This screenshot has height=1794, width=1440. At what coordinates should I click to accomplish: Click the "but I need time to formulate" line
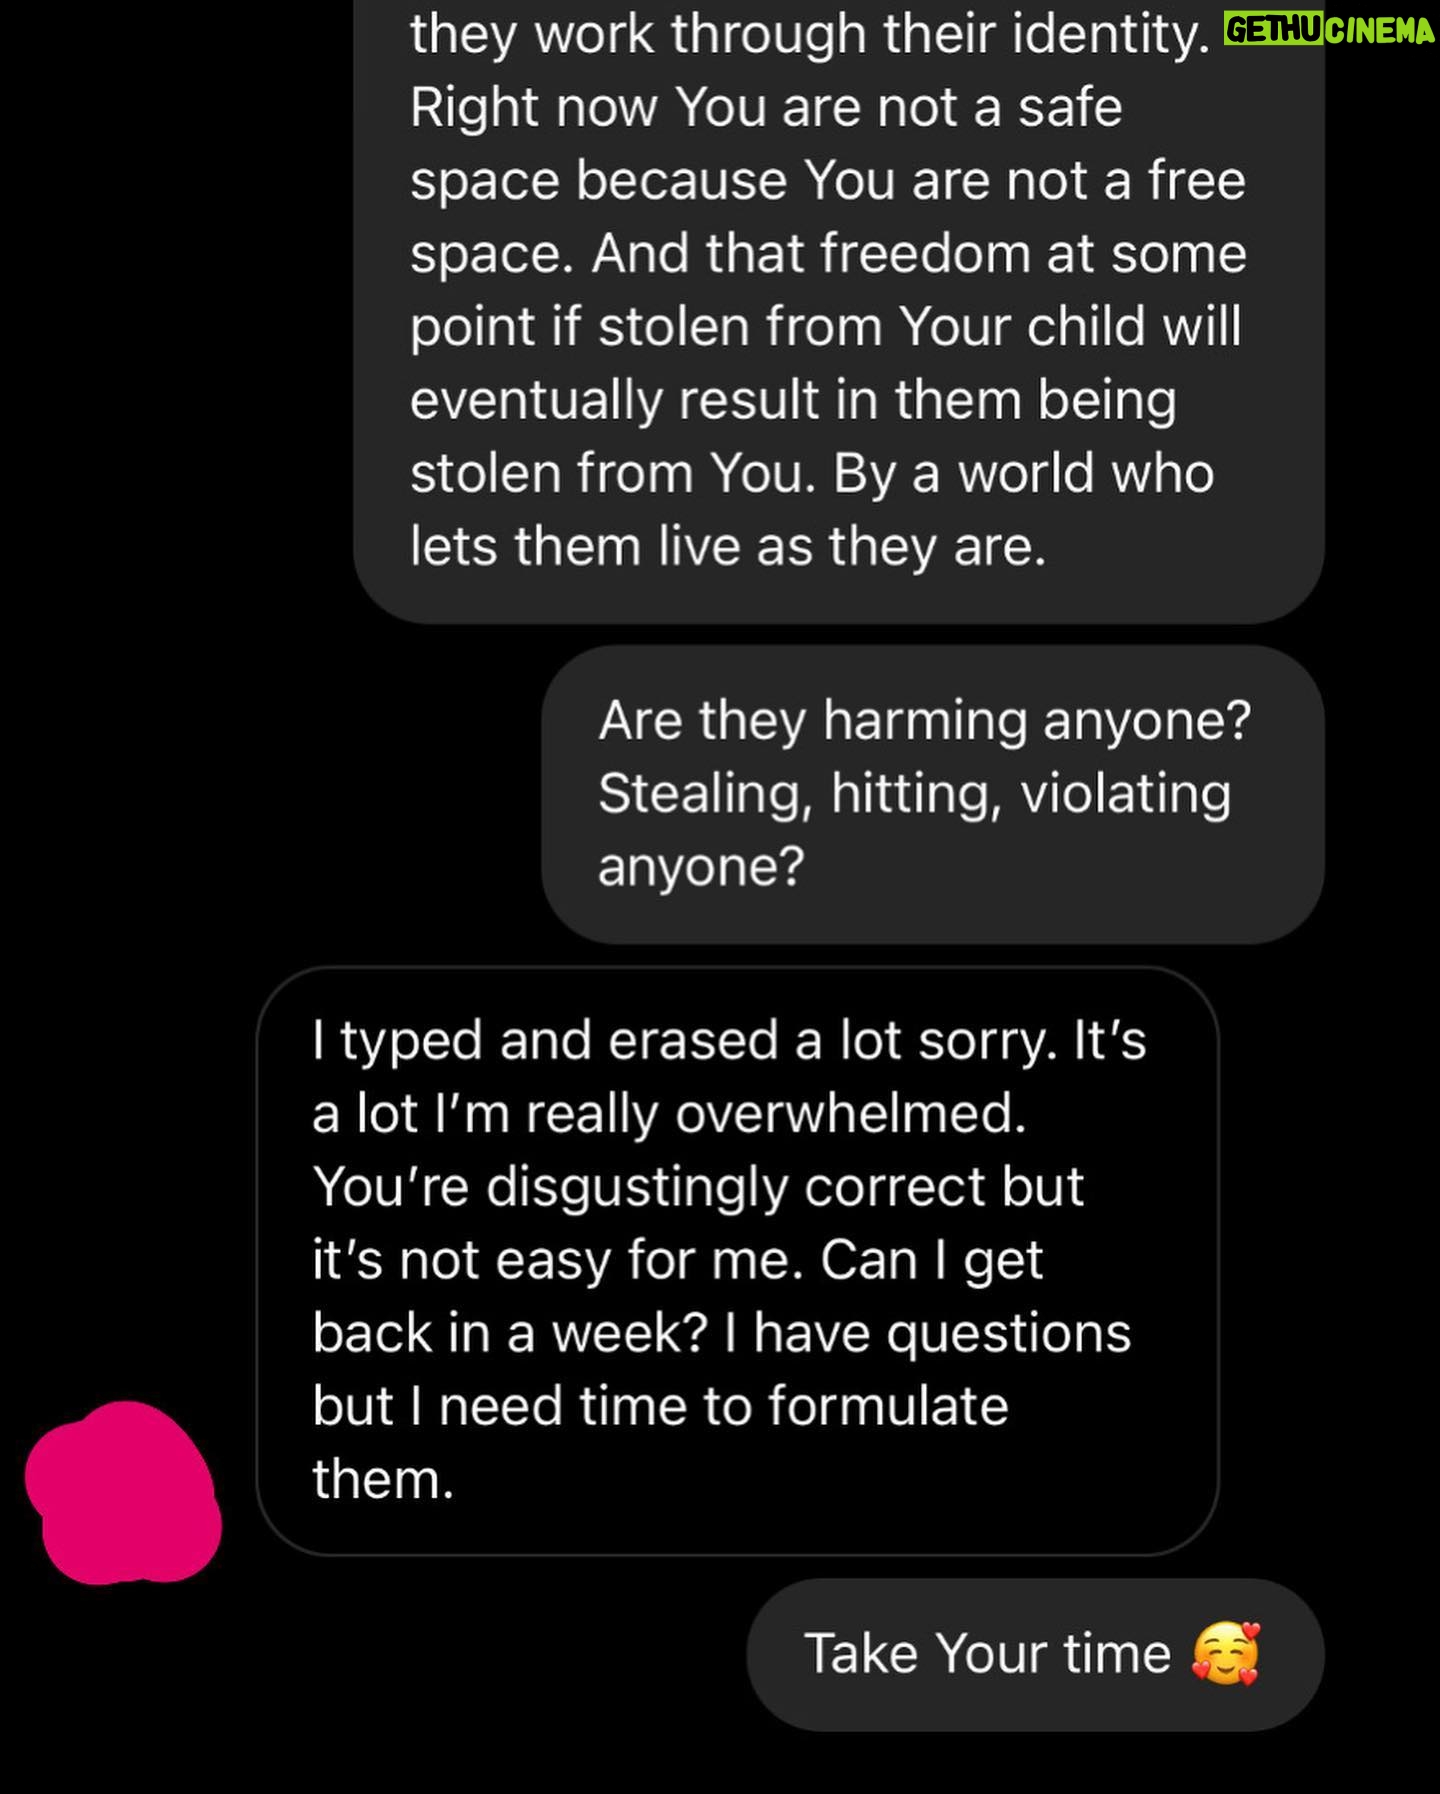tap(660, 1405)
